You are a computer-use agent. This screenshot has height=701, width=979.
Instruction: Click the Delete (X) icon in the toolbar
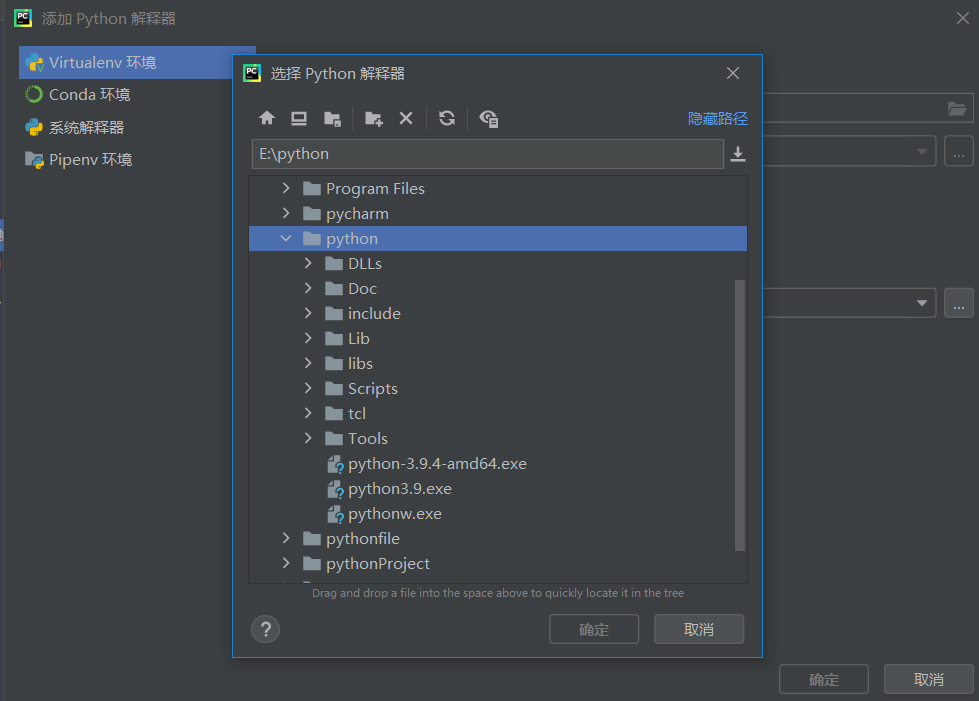coord(406,118)
